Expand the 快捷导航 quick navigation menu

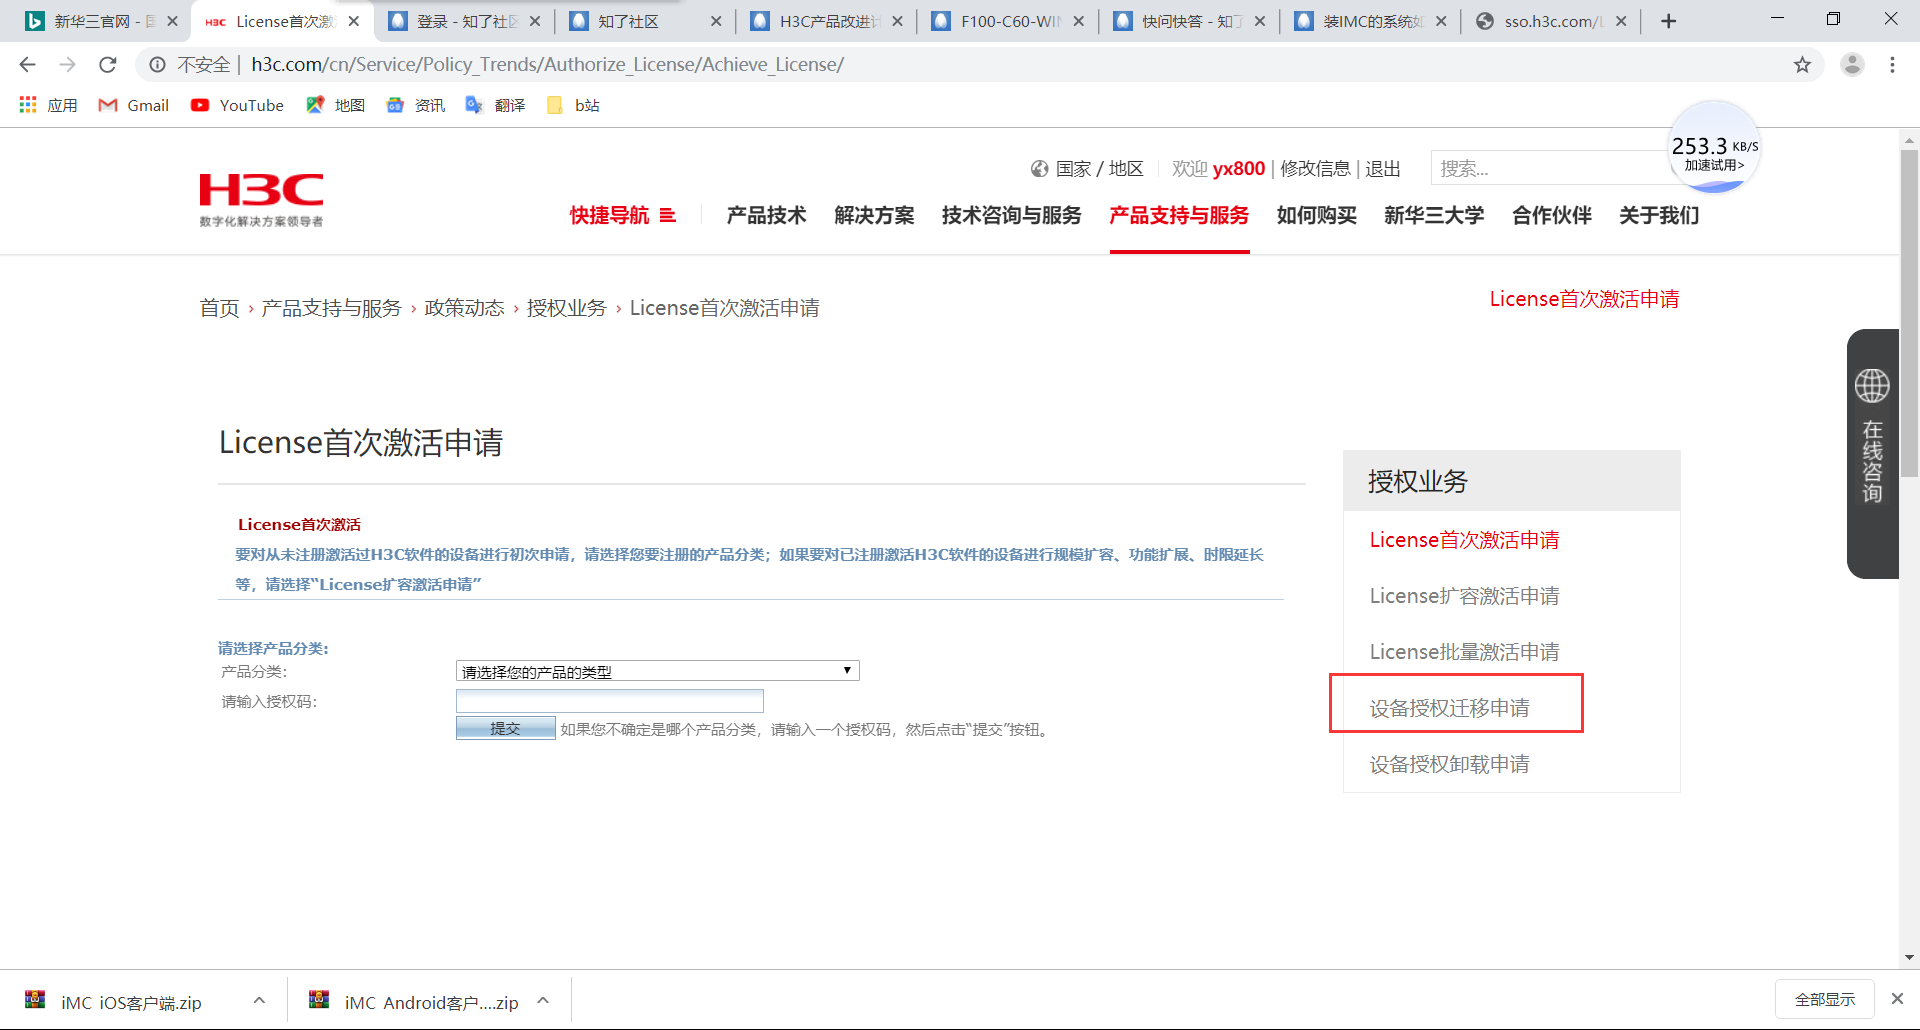[x=623, y=215]
